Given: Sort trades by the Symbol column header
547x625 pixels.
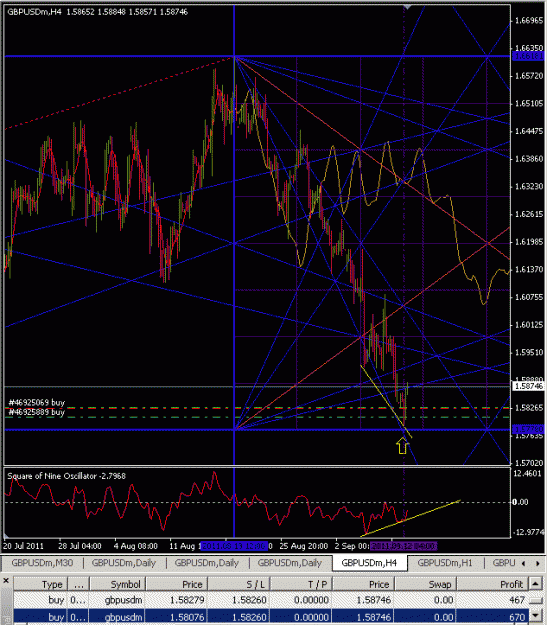Looking at the screenshot, I should pos(118,584).
